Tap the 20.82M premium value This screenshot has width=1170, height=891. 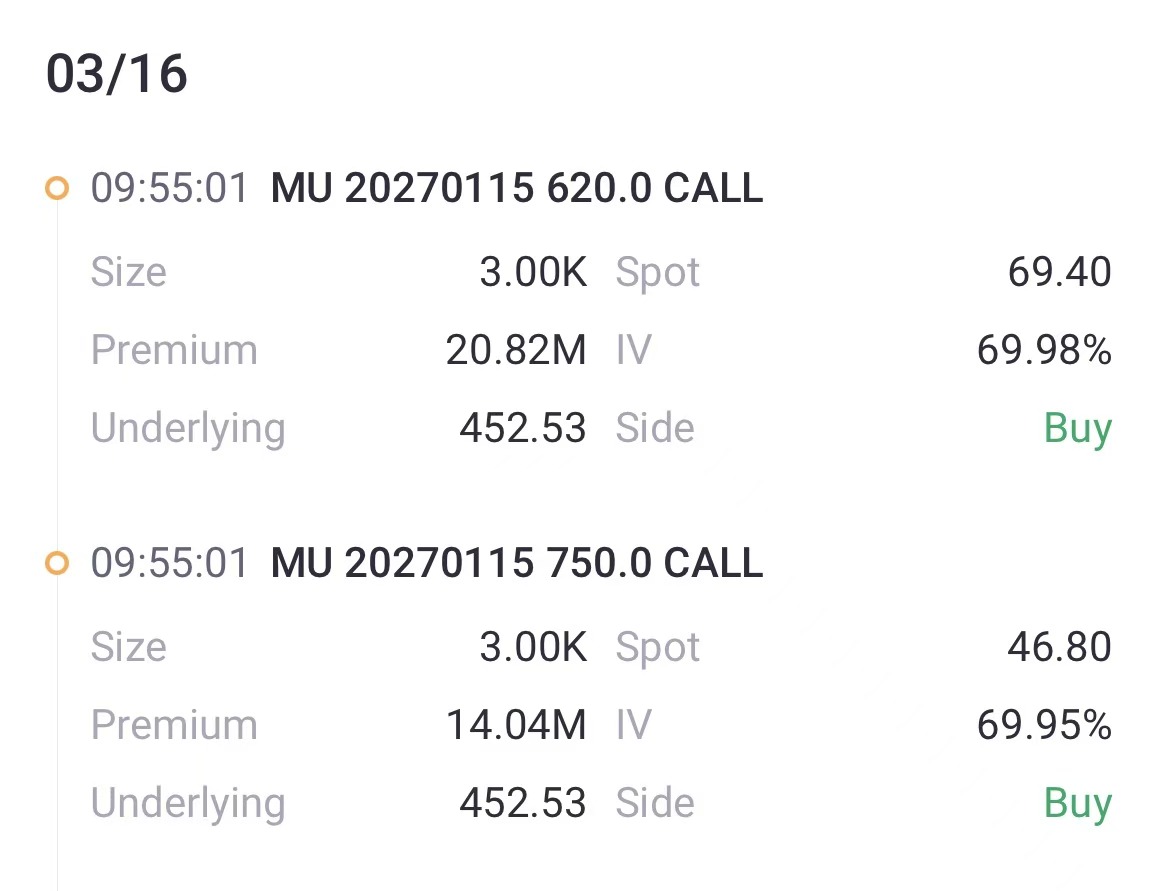tap(516, 350)
